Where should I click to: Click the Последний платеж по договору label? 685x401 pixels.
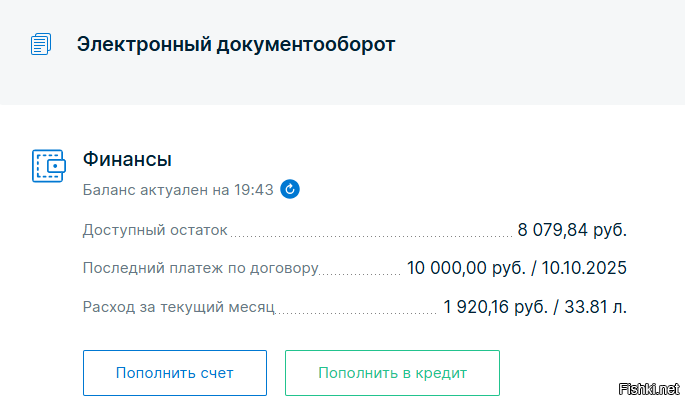[200, 268]
